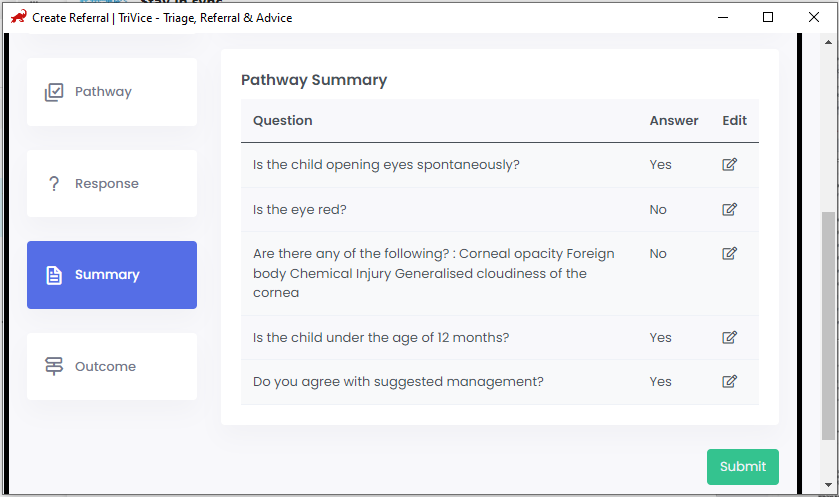839x497 pixels.
Task: Edit the 'under the age of 12 months' answer
Action: click(730, 338)
